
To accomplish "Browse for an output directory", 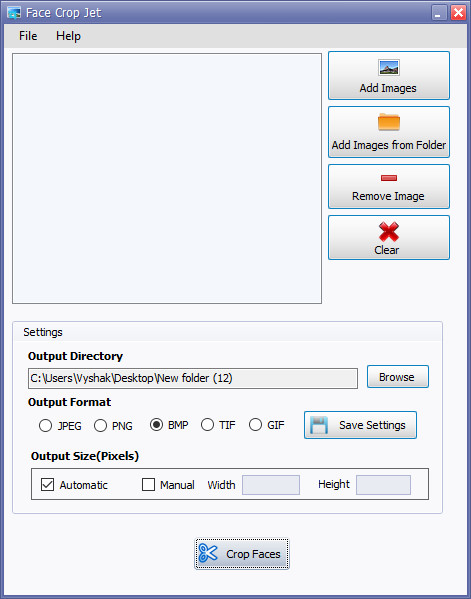I will [x=398, y=377].
